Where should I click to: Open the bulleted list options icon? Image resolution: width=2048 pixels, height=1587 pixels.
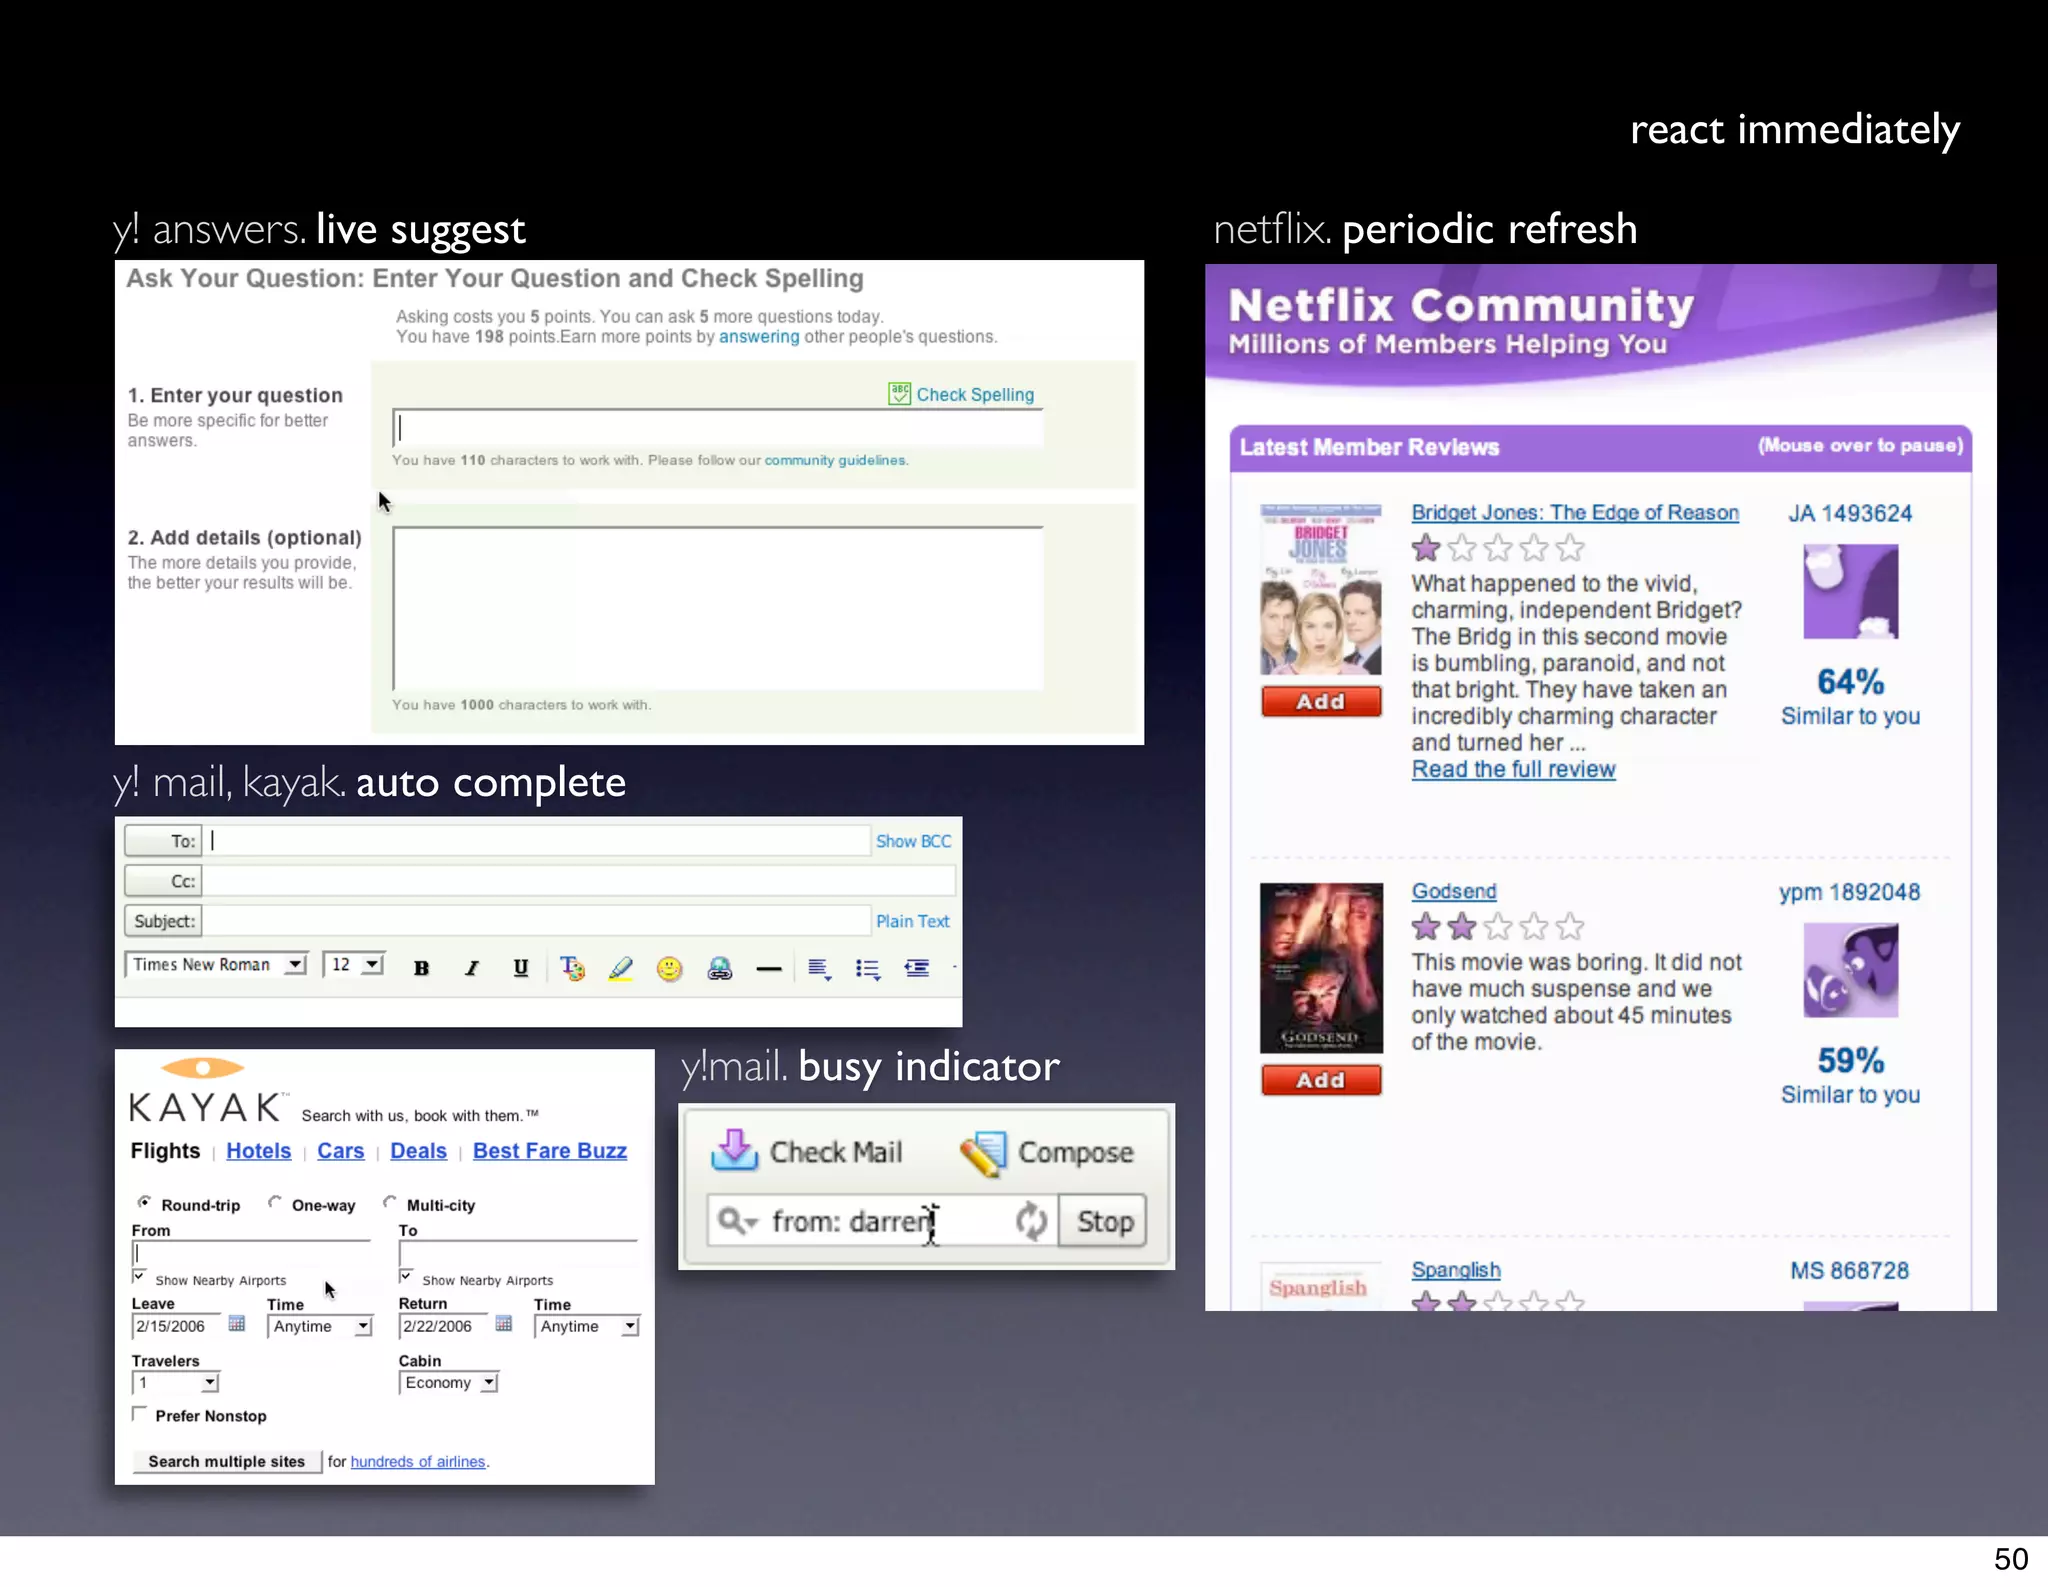coord(868,968)
